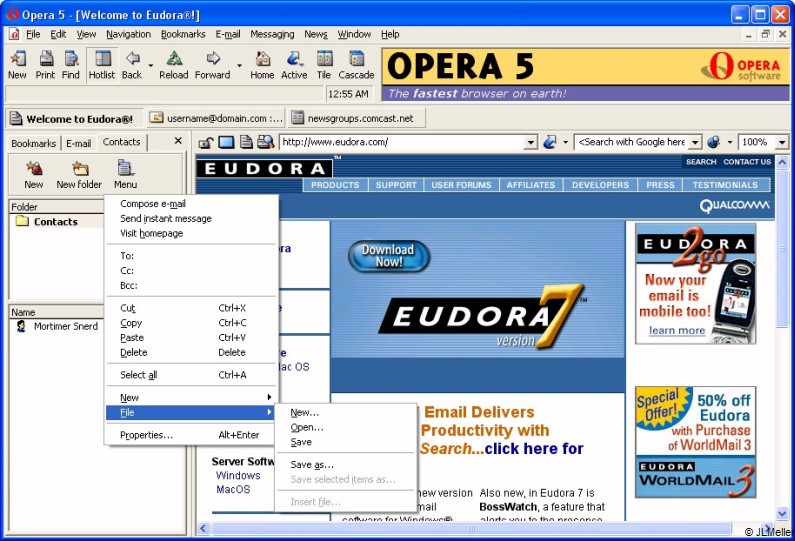The height and width of the screenshot is (541, 795).
Task: Click the Active toolbar icon
Action: pyautogui.click(x=294, y=65)
